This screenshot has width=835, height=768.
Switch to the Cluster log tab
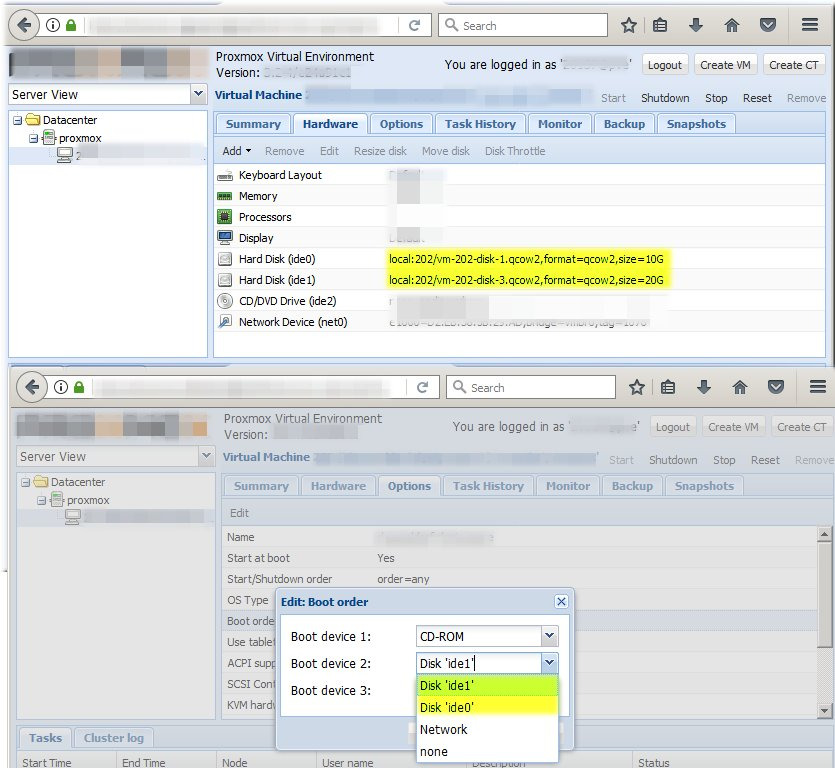[x=113, y=738]
